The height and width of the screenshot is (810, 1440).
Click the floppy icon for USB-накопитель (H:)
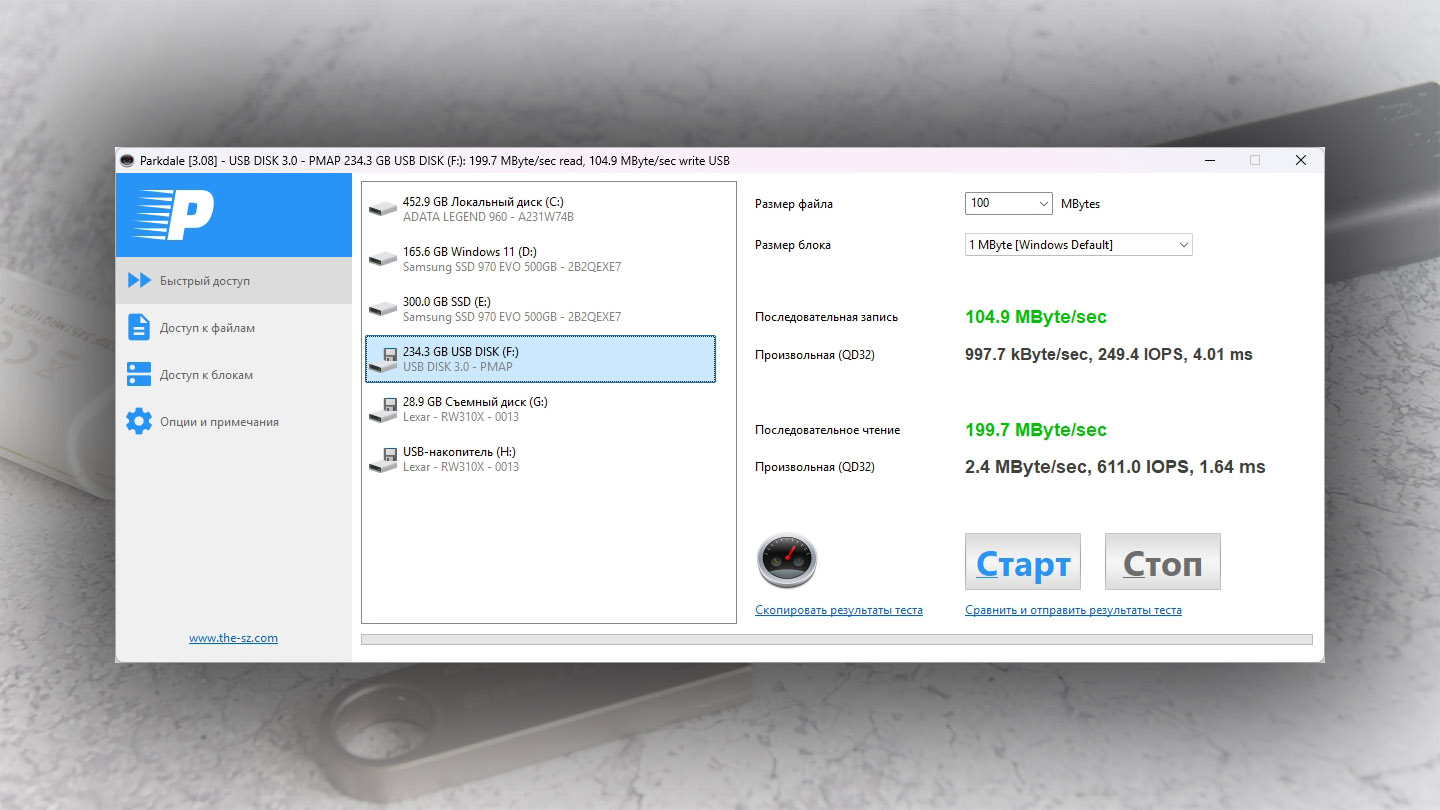382,459
